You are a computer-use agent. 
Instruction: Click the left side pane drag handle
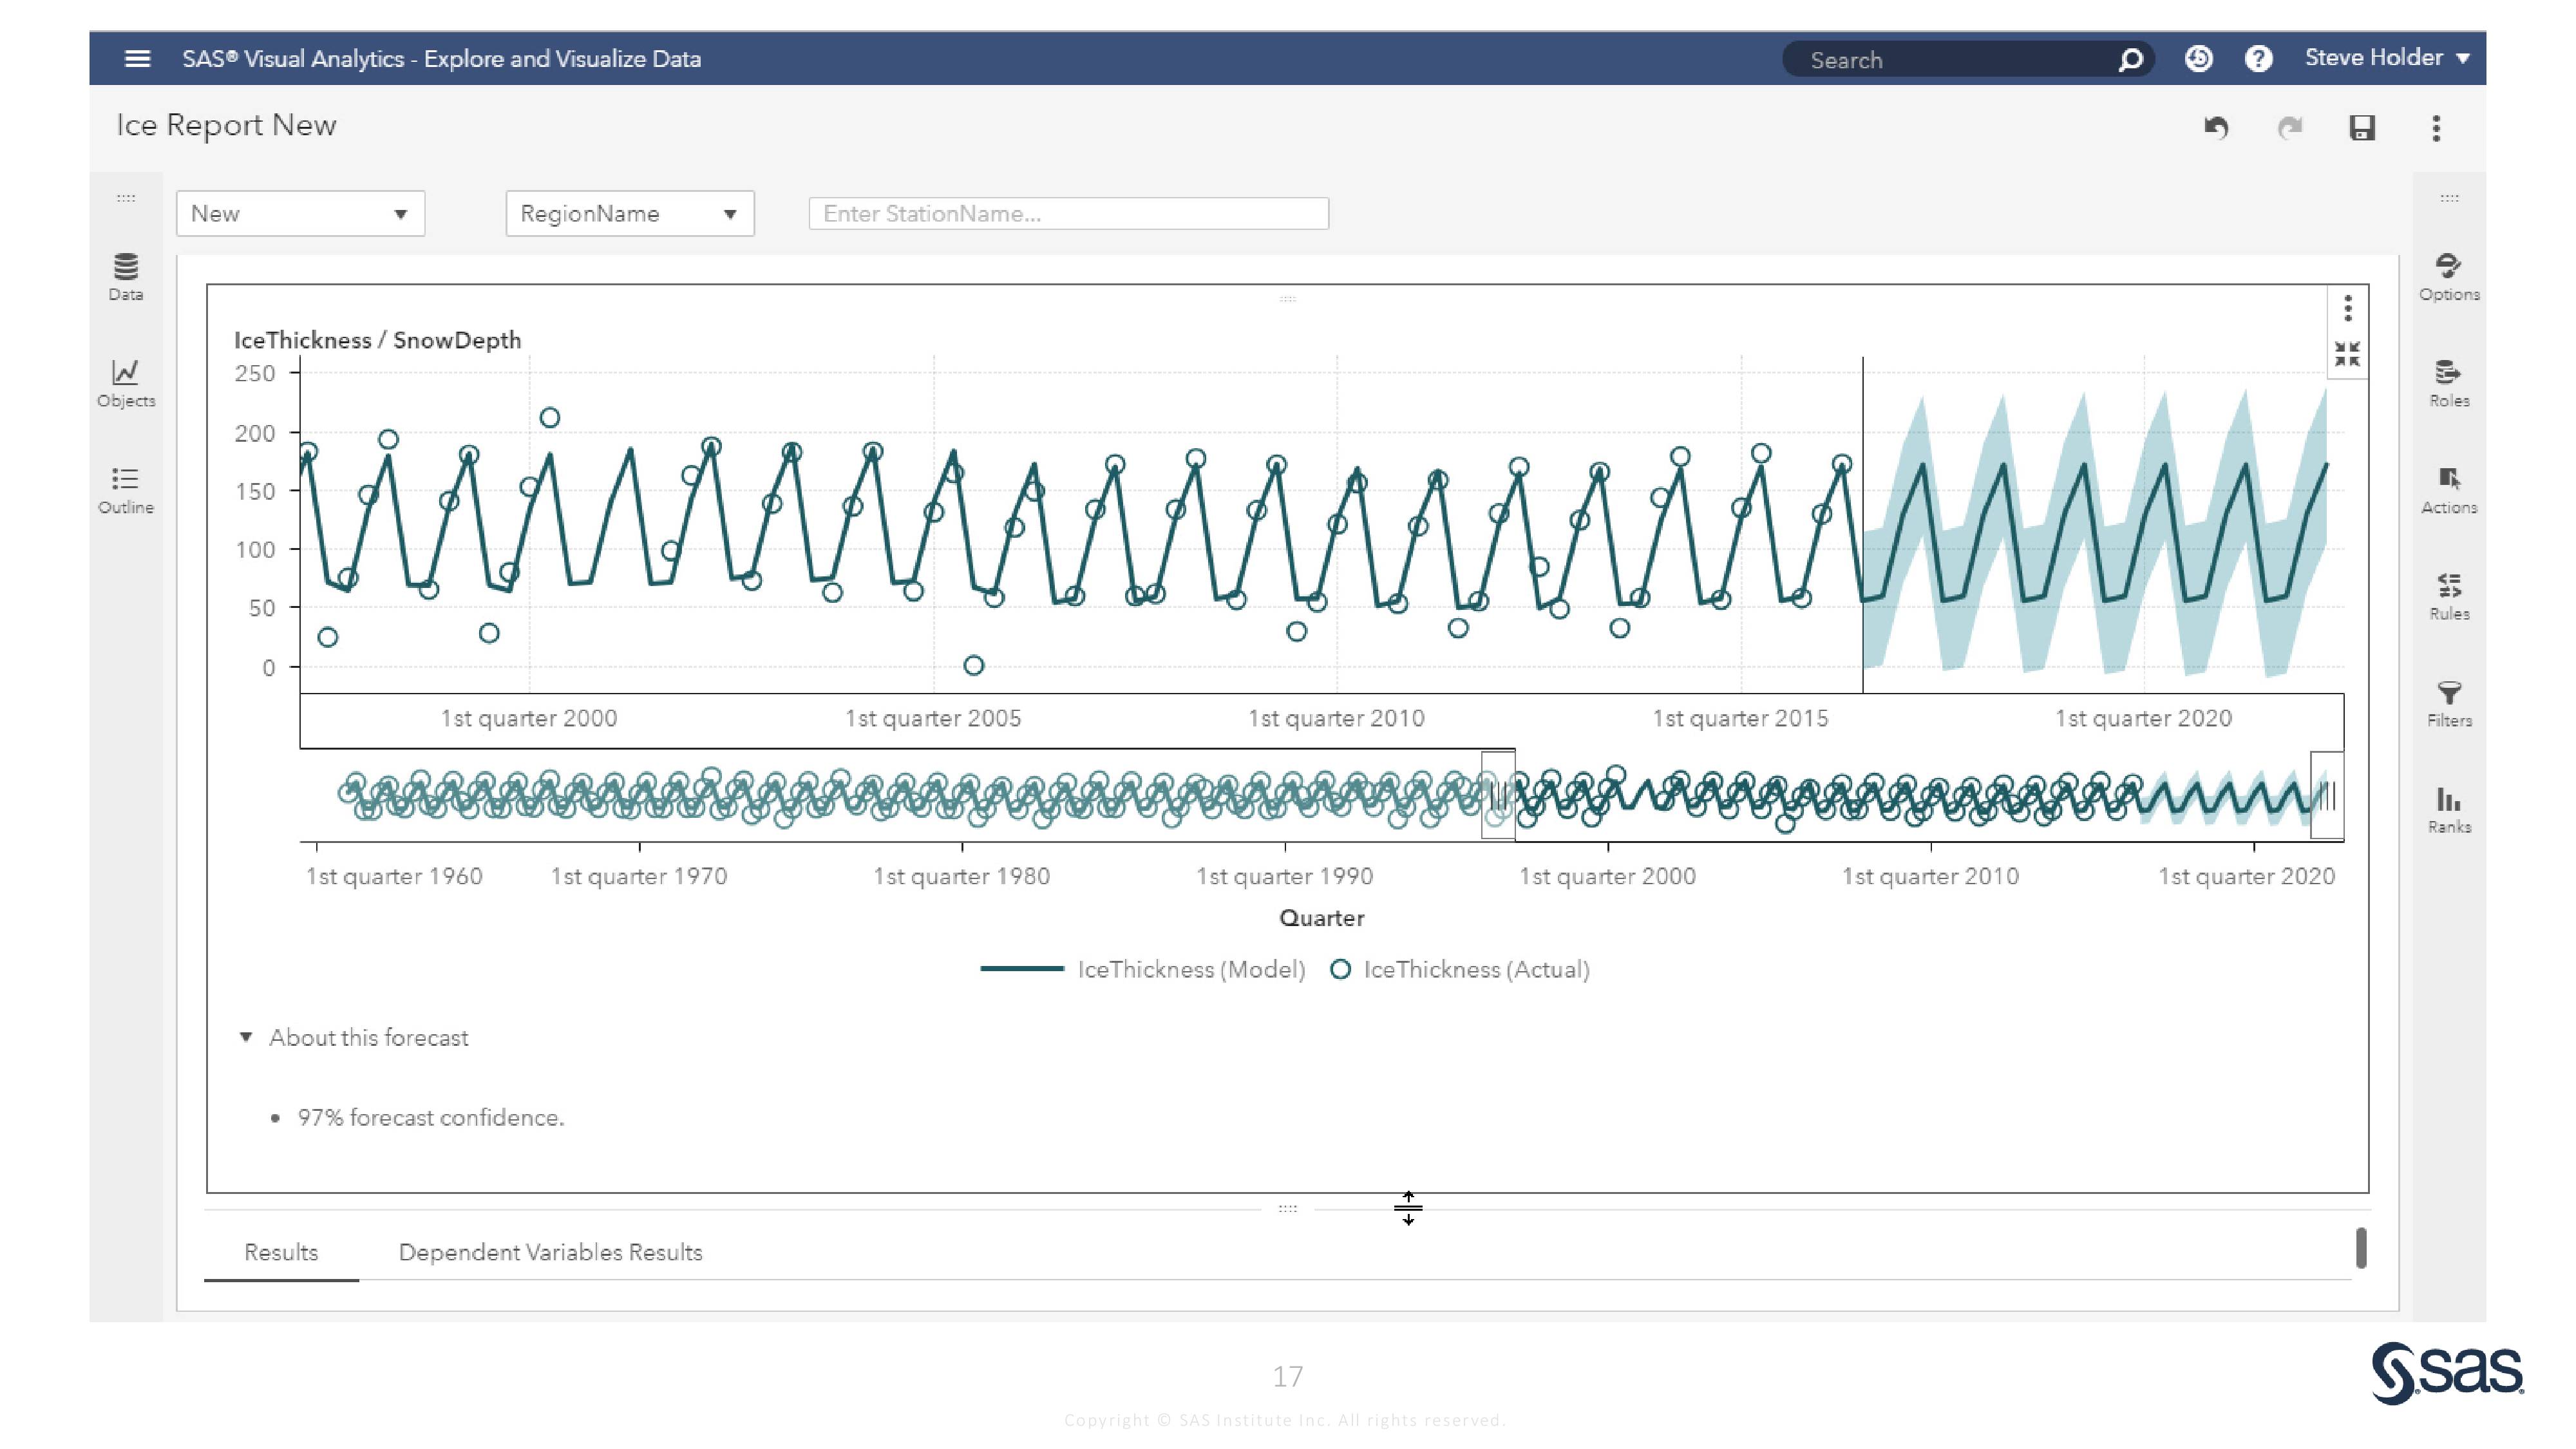click(x=126, y=198)
